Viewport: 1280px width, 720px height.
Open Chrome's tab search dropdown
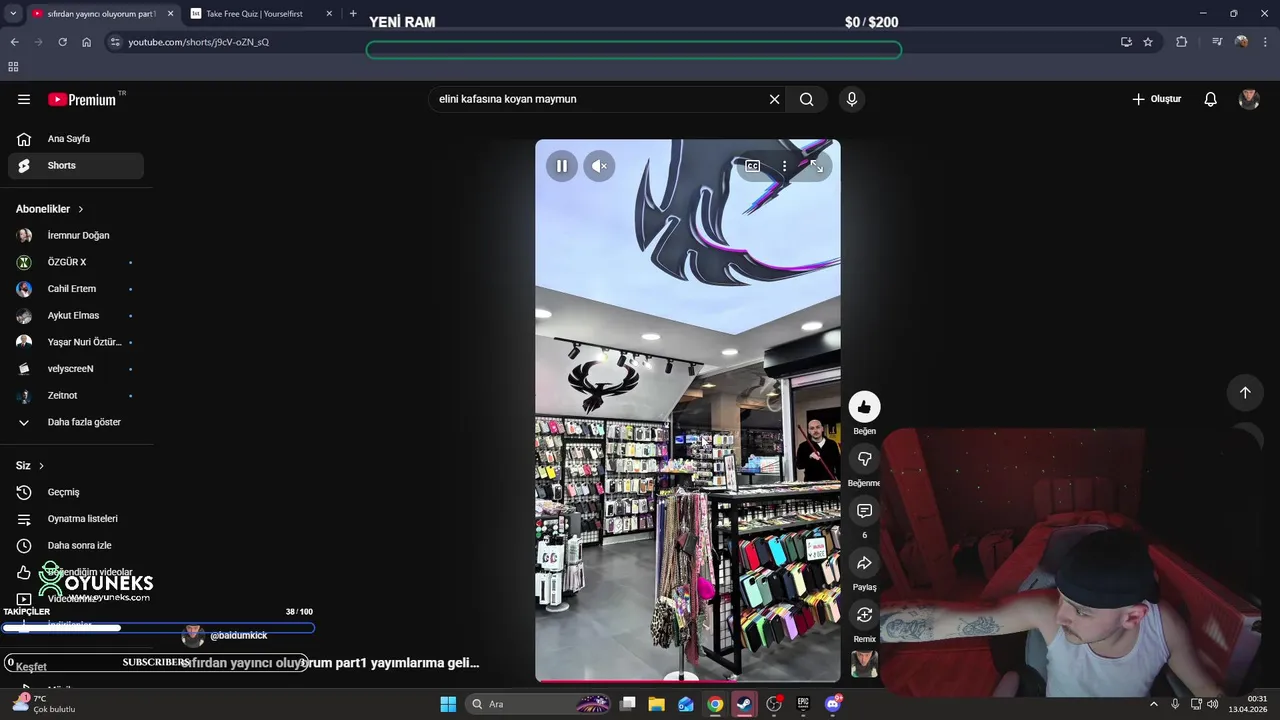(13, 14)
